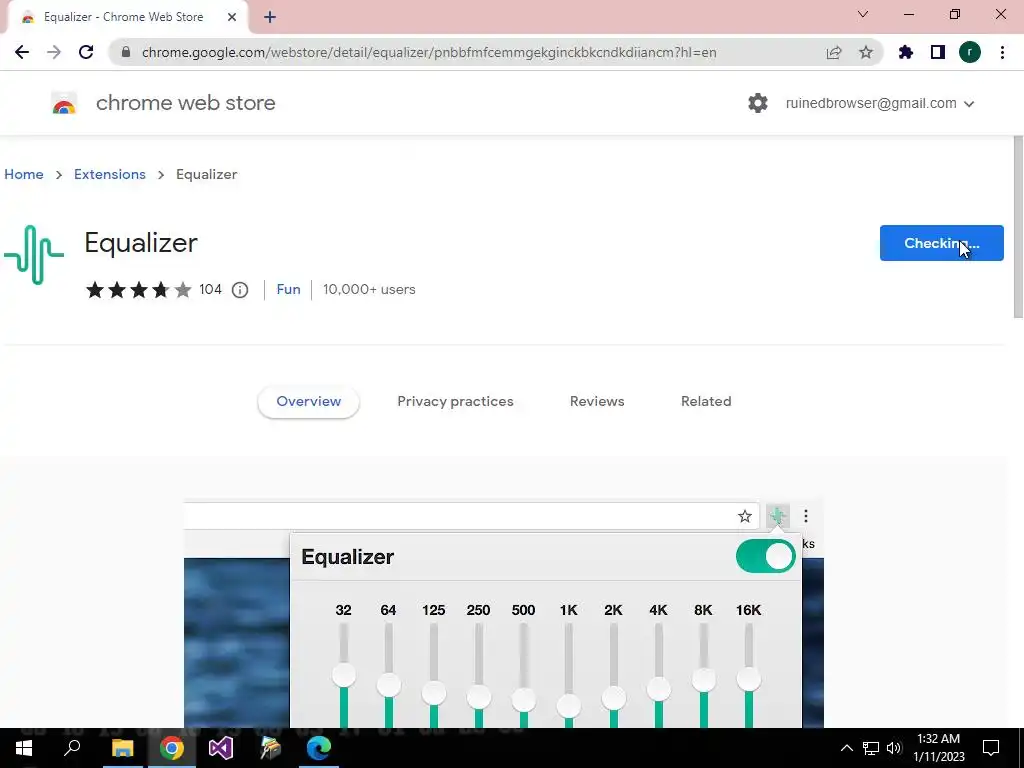
Task: Select the Overview tab
Action: tap(308, 402)
